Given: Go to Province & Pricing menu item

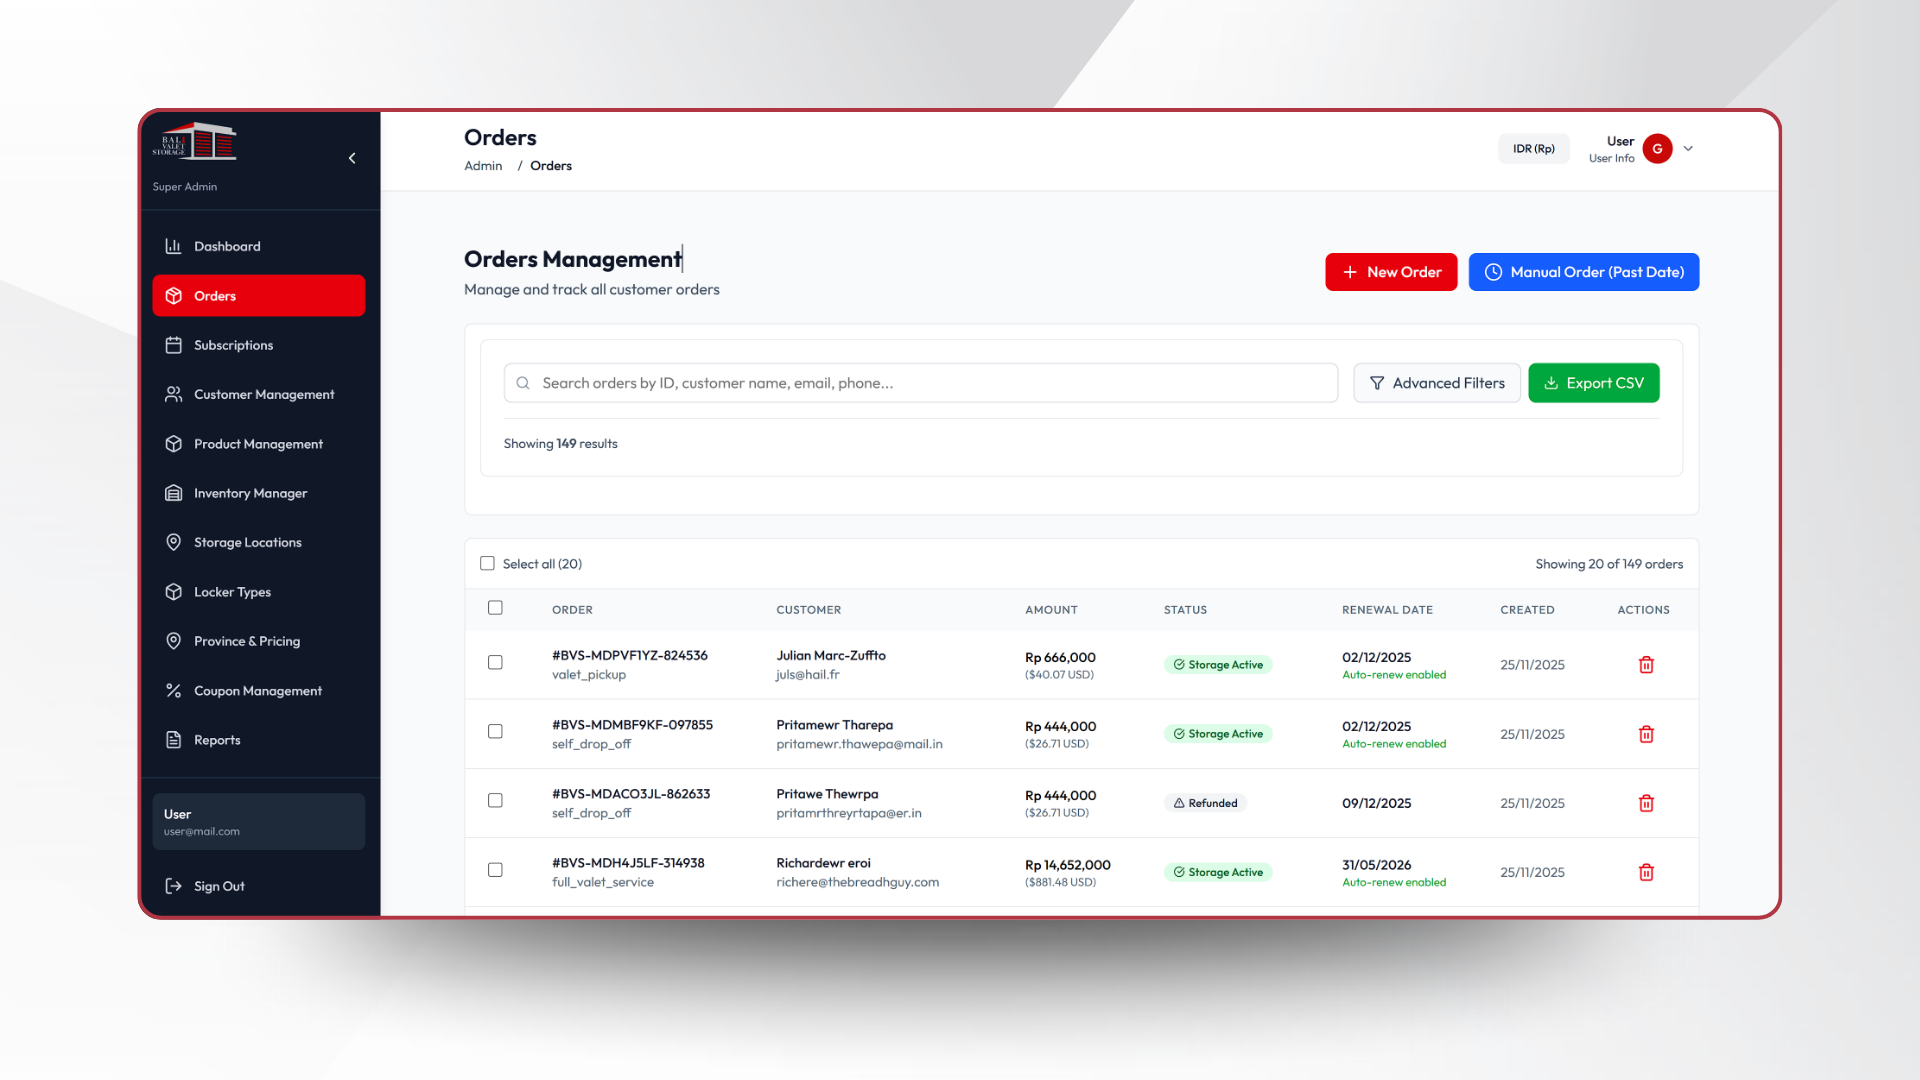Looking at the screenshot, I should 246,641.
